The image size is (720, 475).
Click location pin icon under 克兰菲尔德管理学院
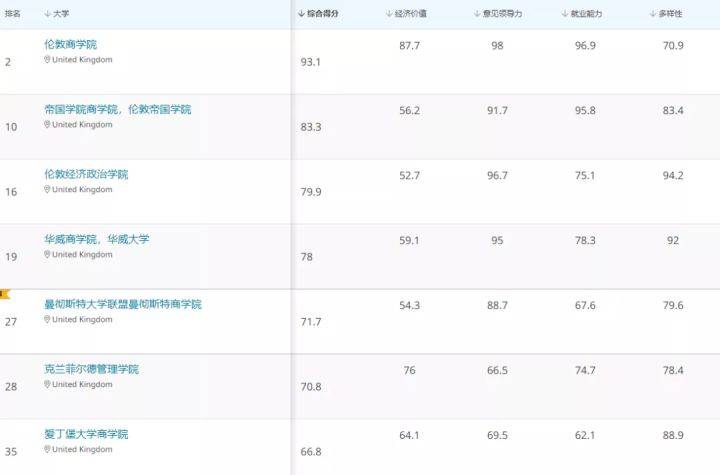tap(47, 384)
